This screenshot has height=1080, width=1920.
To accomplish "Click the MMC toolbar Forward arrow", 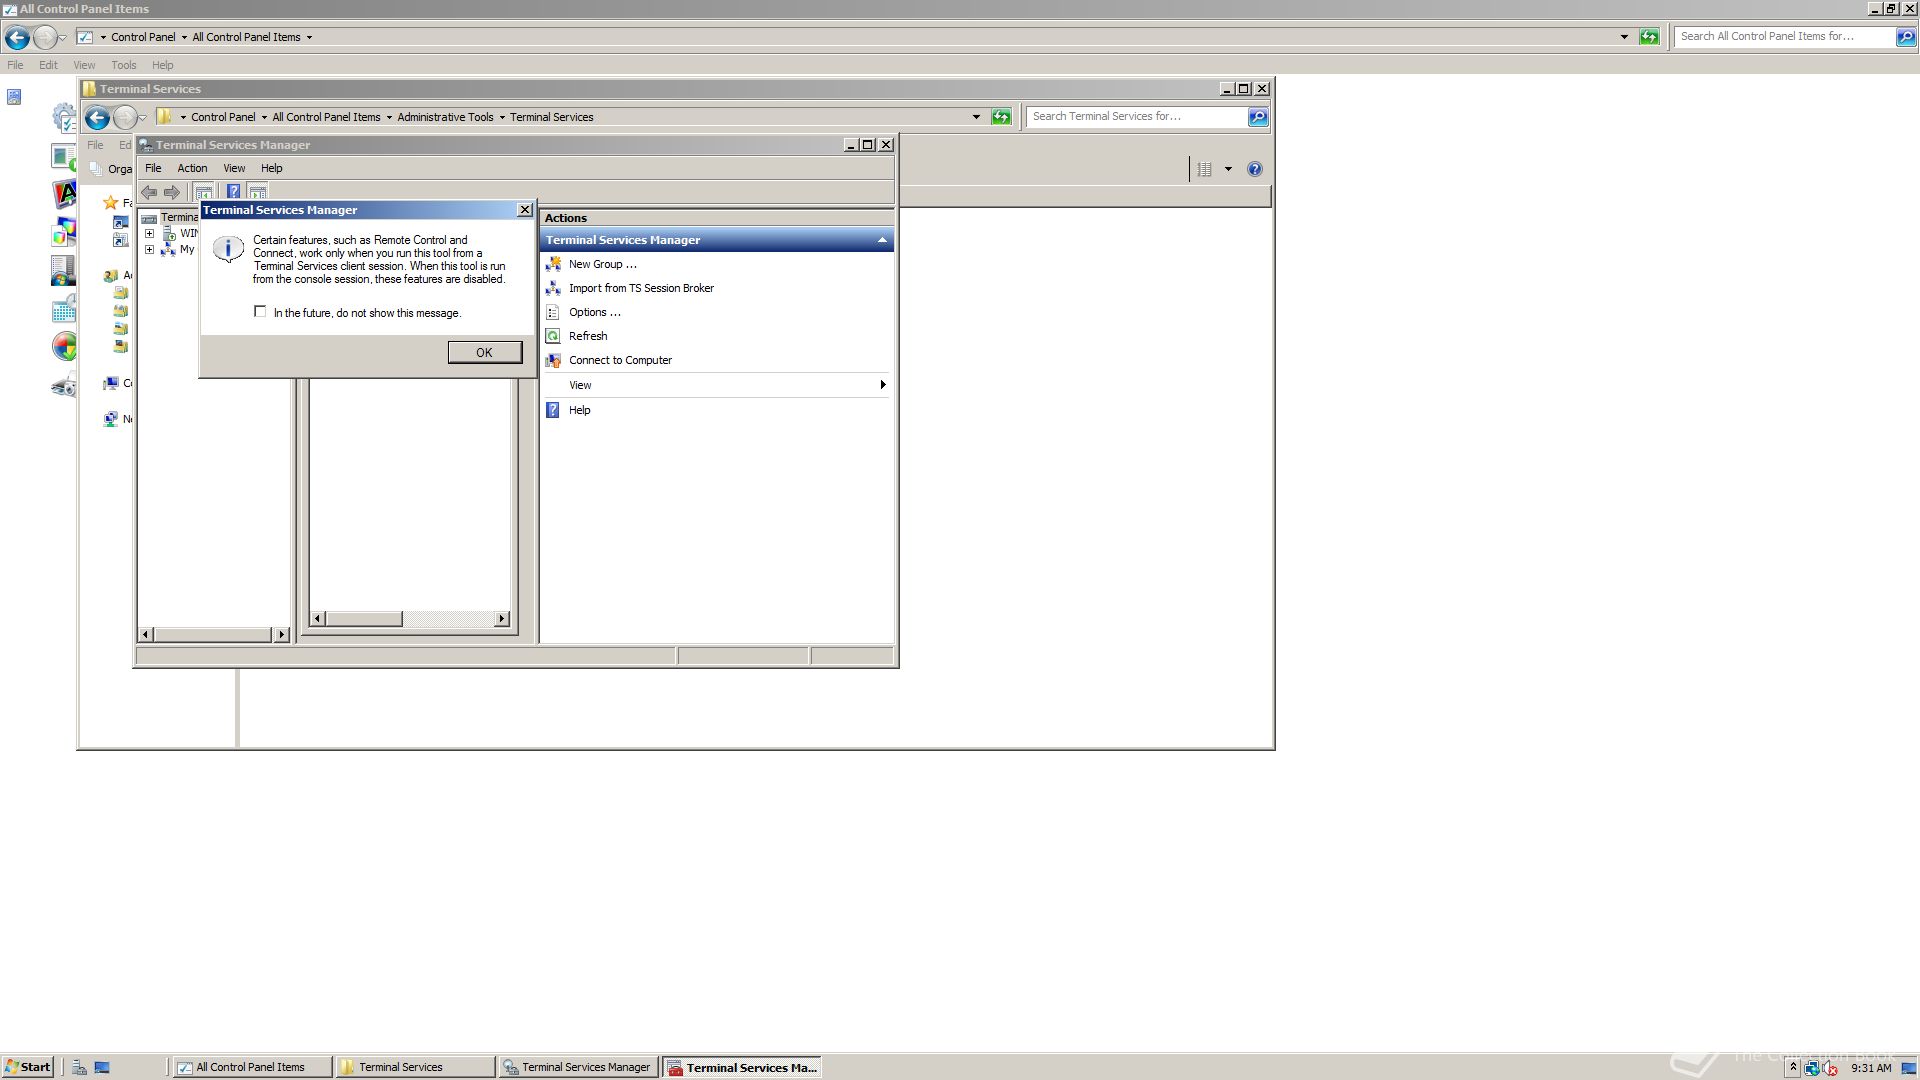I will pyautogui.click(x=172, y=192).
